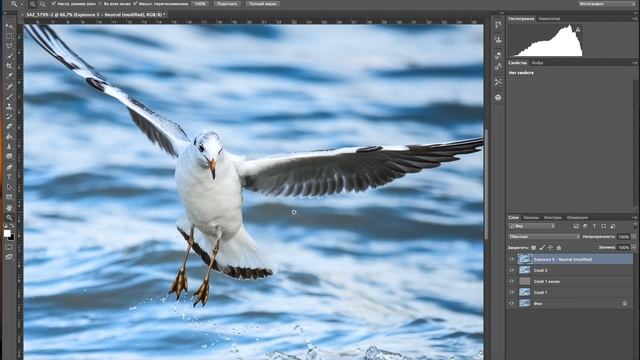Select the 'Гистограмма' tab

click(521, 19)
